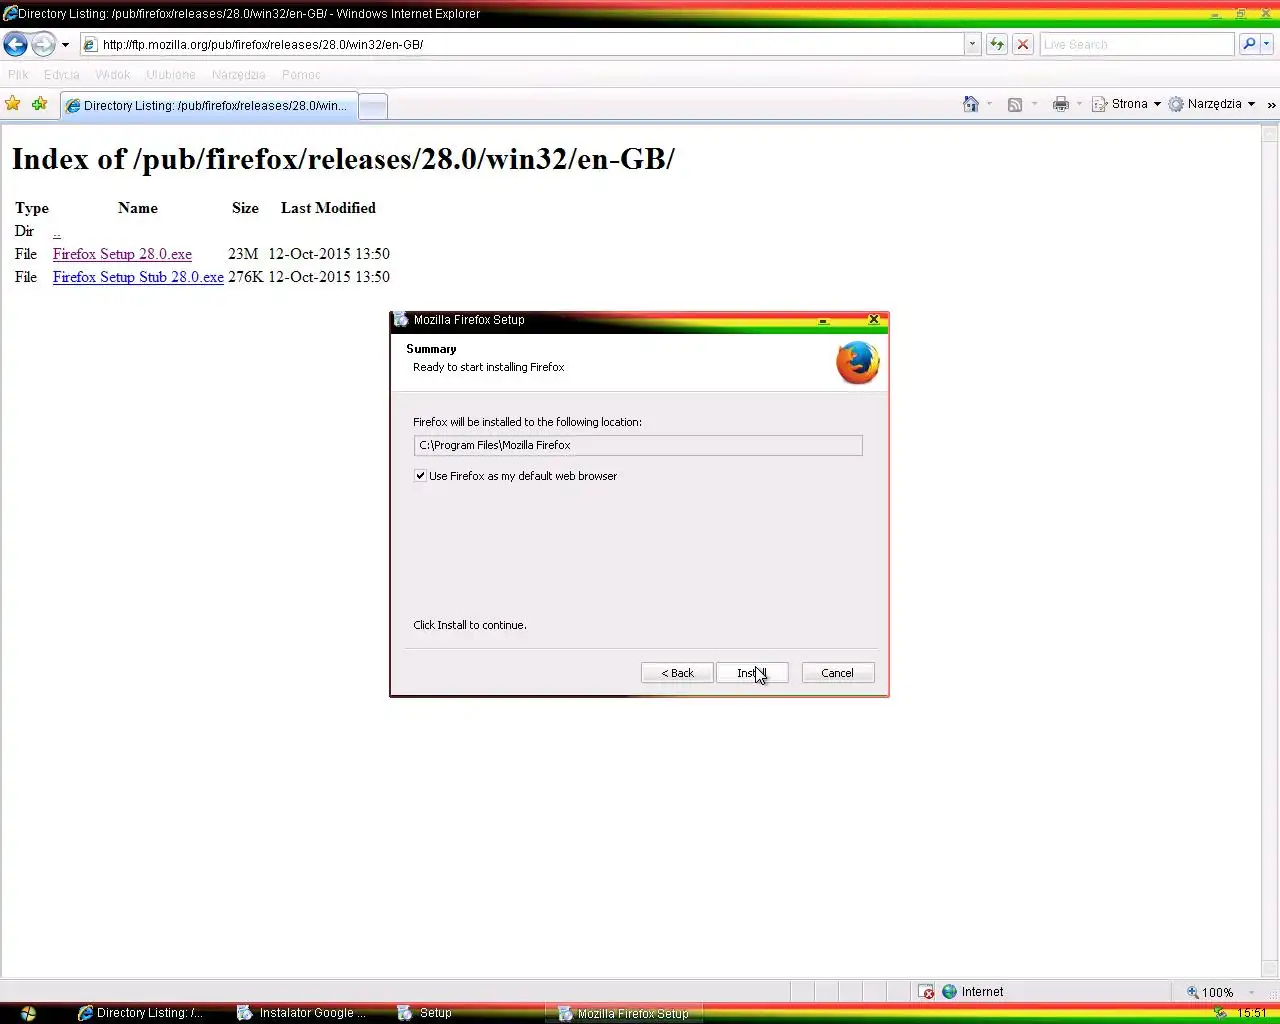Screen dimensions: 1280x1024
Task: Open the parent directory link
Action: coord(57,231)
